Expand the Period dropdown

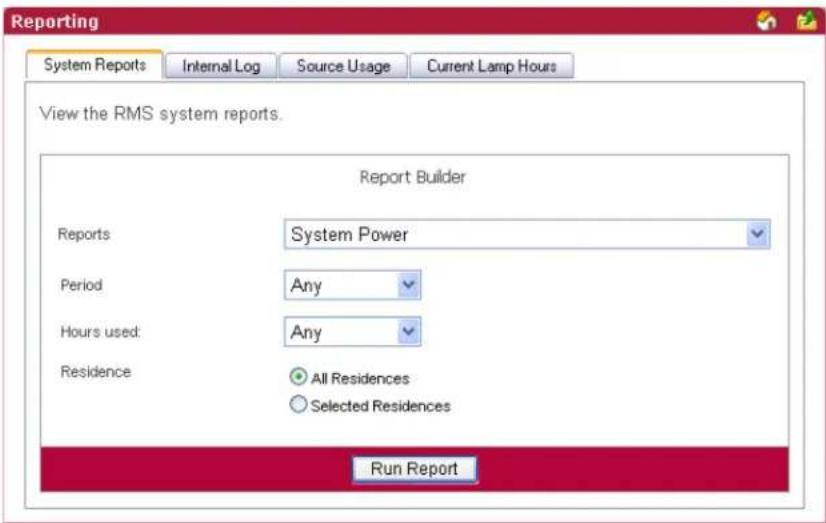tap(352, 285)
